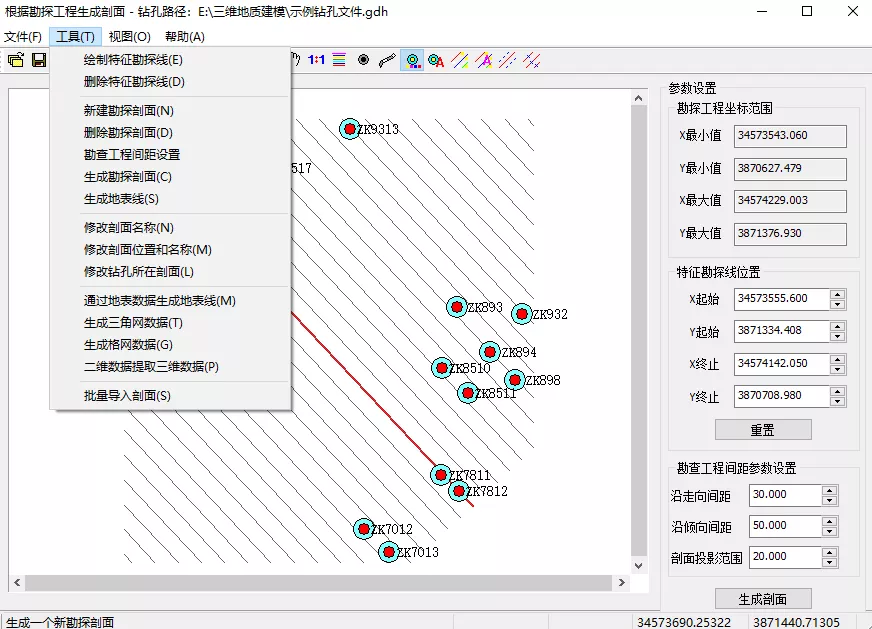Select 生成勘探剖面(C) menu entry
The width and height of the screenshot is (872, 629).
click(170, 177)
